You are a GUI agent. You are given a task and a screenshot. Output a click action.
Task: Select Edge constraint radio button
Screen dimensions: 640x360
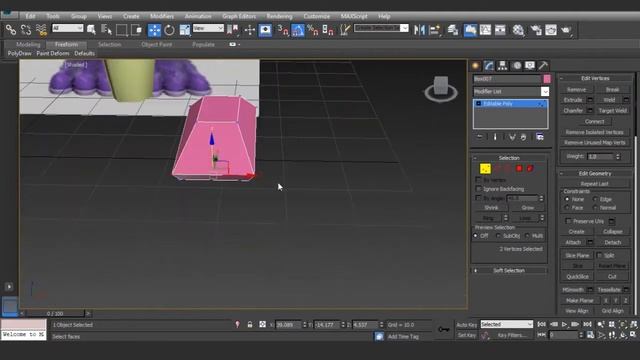pyautogui.click(x=595, y=199)
